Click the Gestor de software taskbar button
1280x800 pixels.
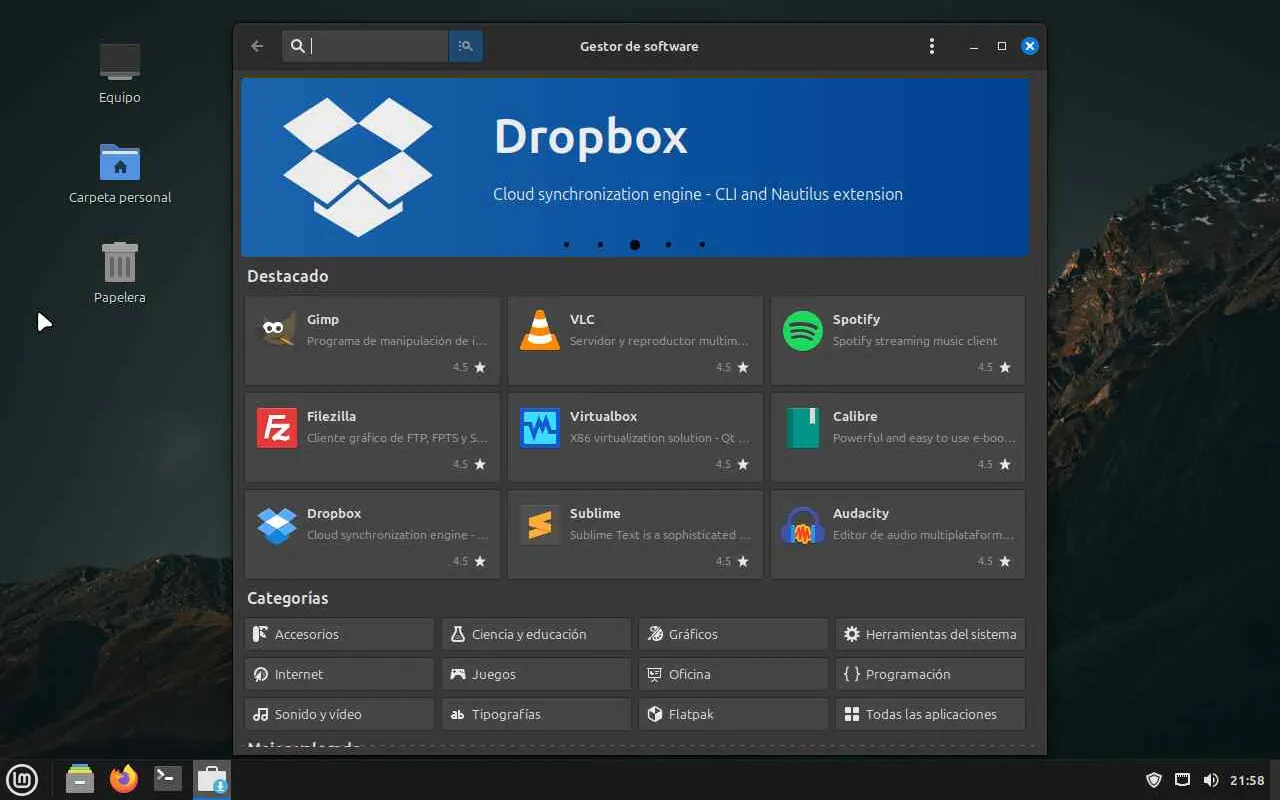pos(212,779)
